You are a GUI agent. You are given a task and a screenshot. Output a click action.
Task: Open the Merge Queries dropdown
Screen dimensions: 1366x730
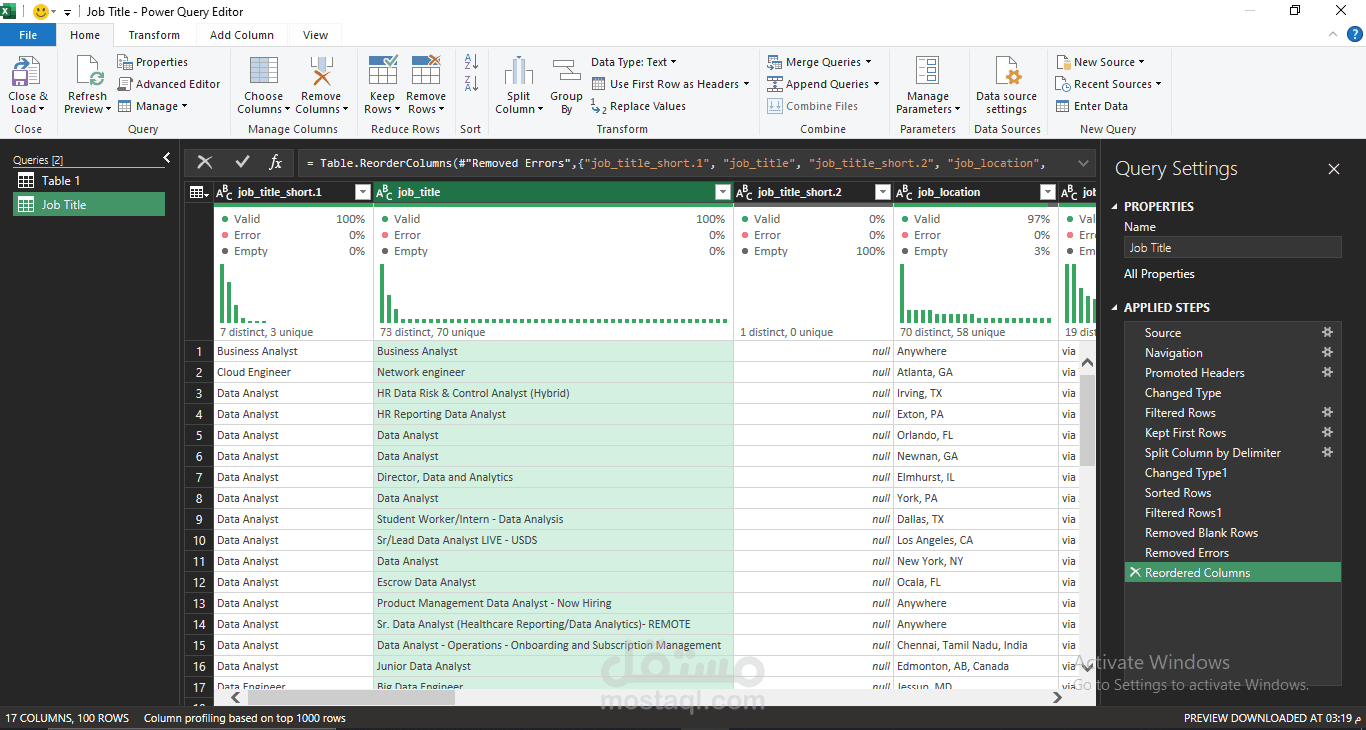[x=822, y=62]
